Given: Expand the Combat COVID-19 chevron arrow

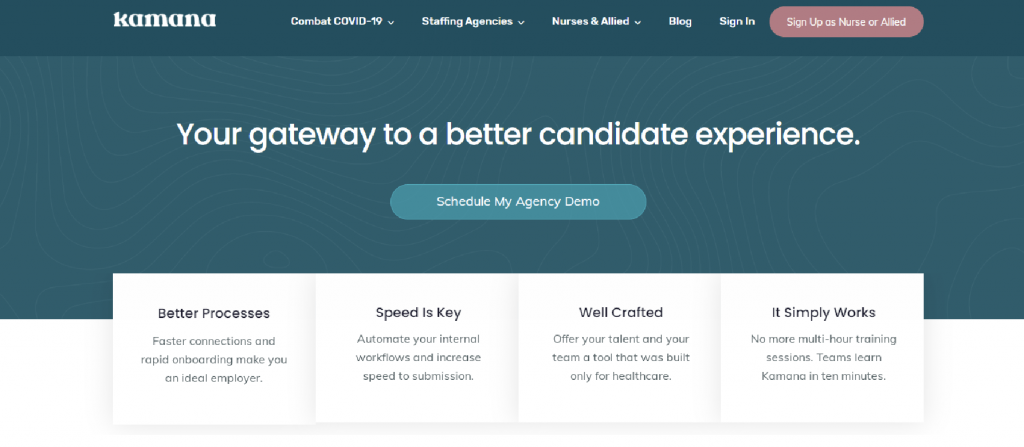Looking at the screenshot, I should (x=391, y=22).
